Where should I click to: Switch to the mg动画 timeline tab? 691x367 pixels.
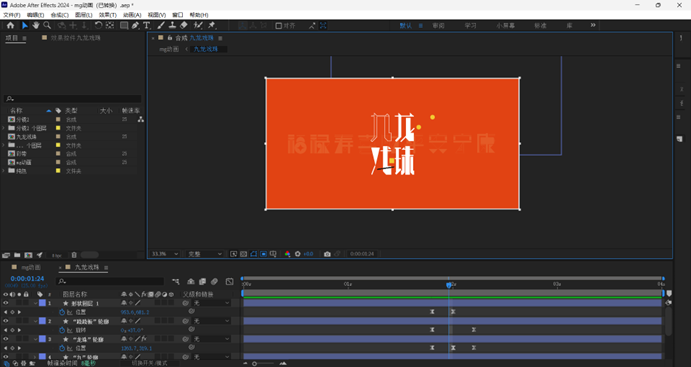click(31, 267)
